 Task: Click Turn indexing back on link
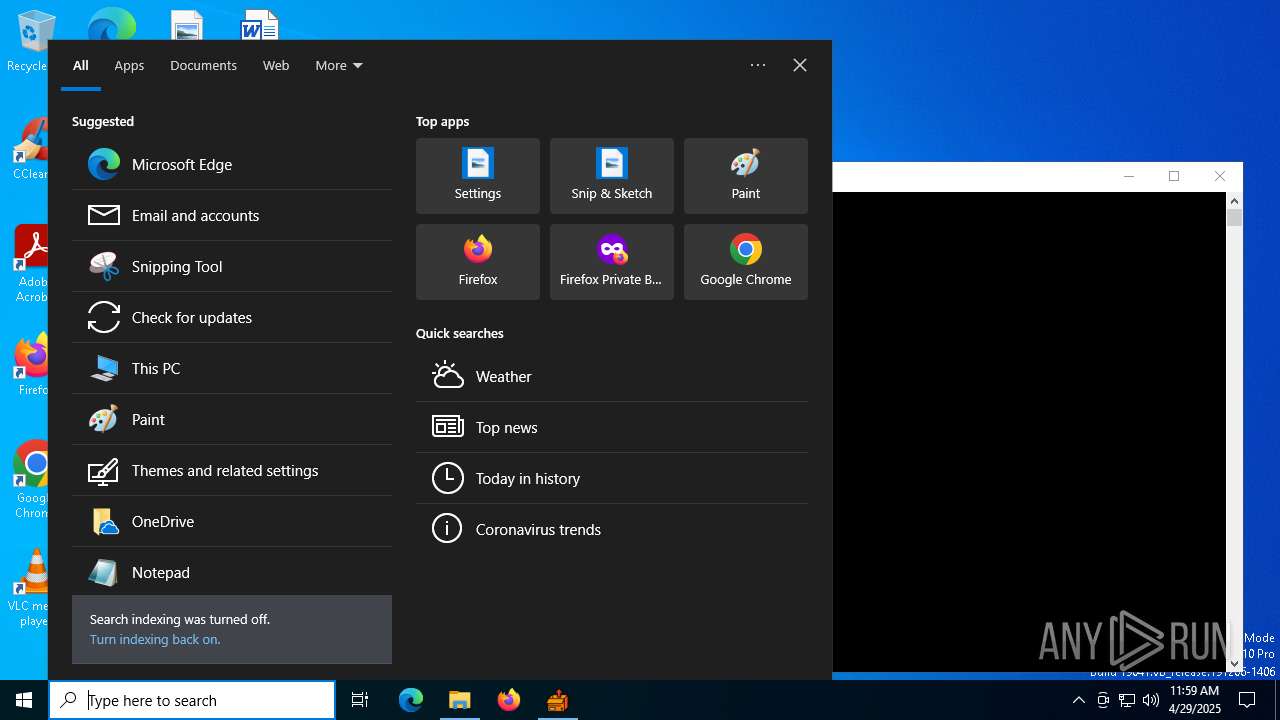point(155,639)
